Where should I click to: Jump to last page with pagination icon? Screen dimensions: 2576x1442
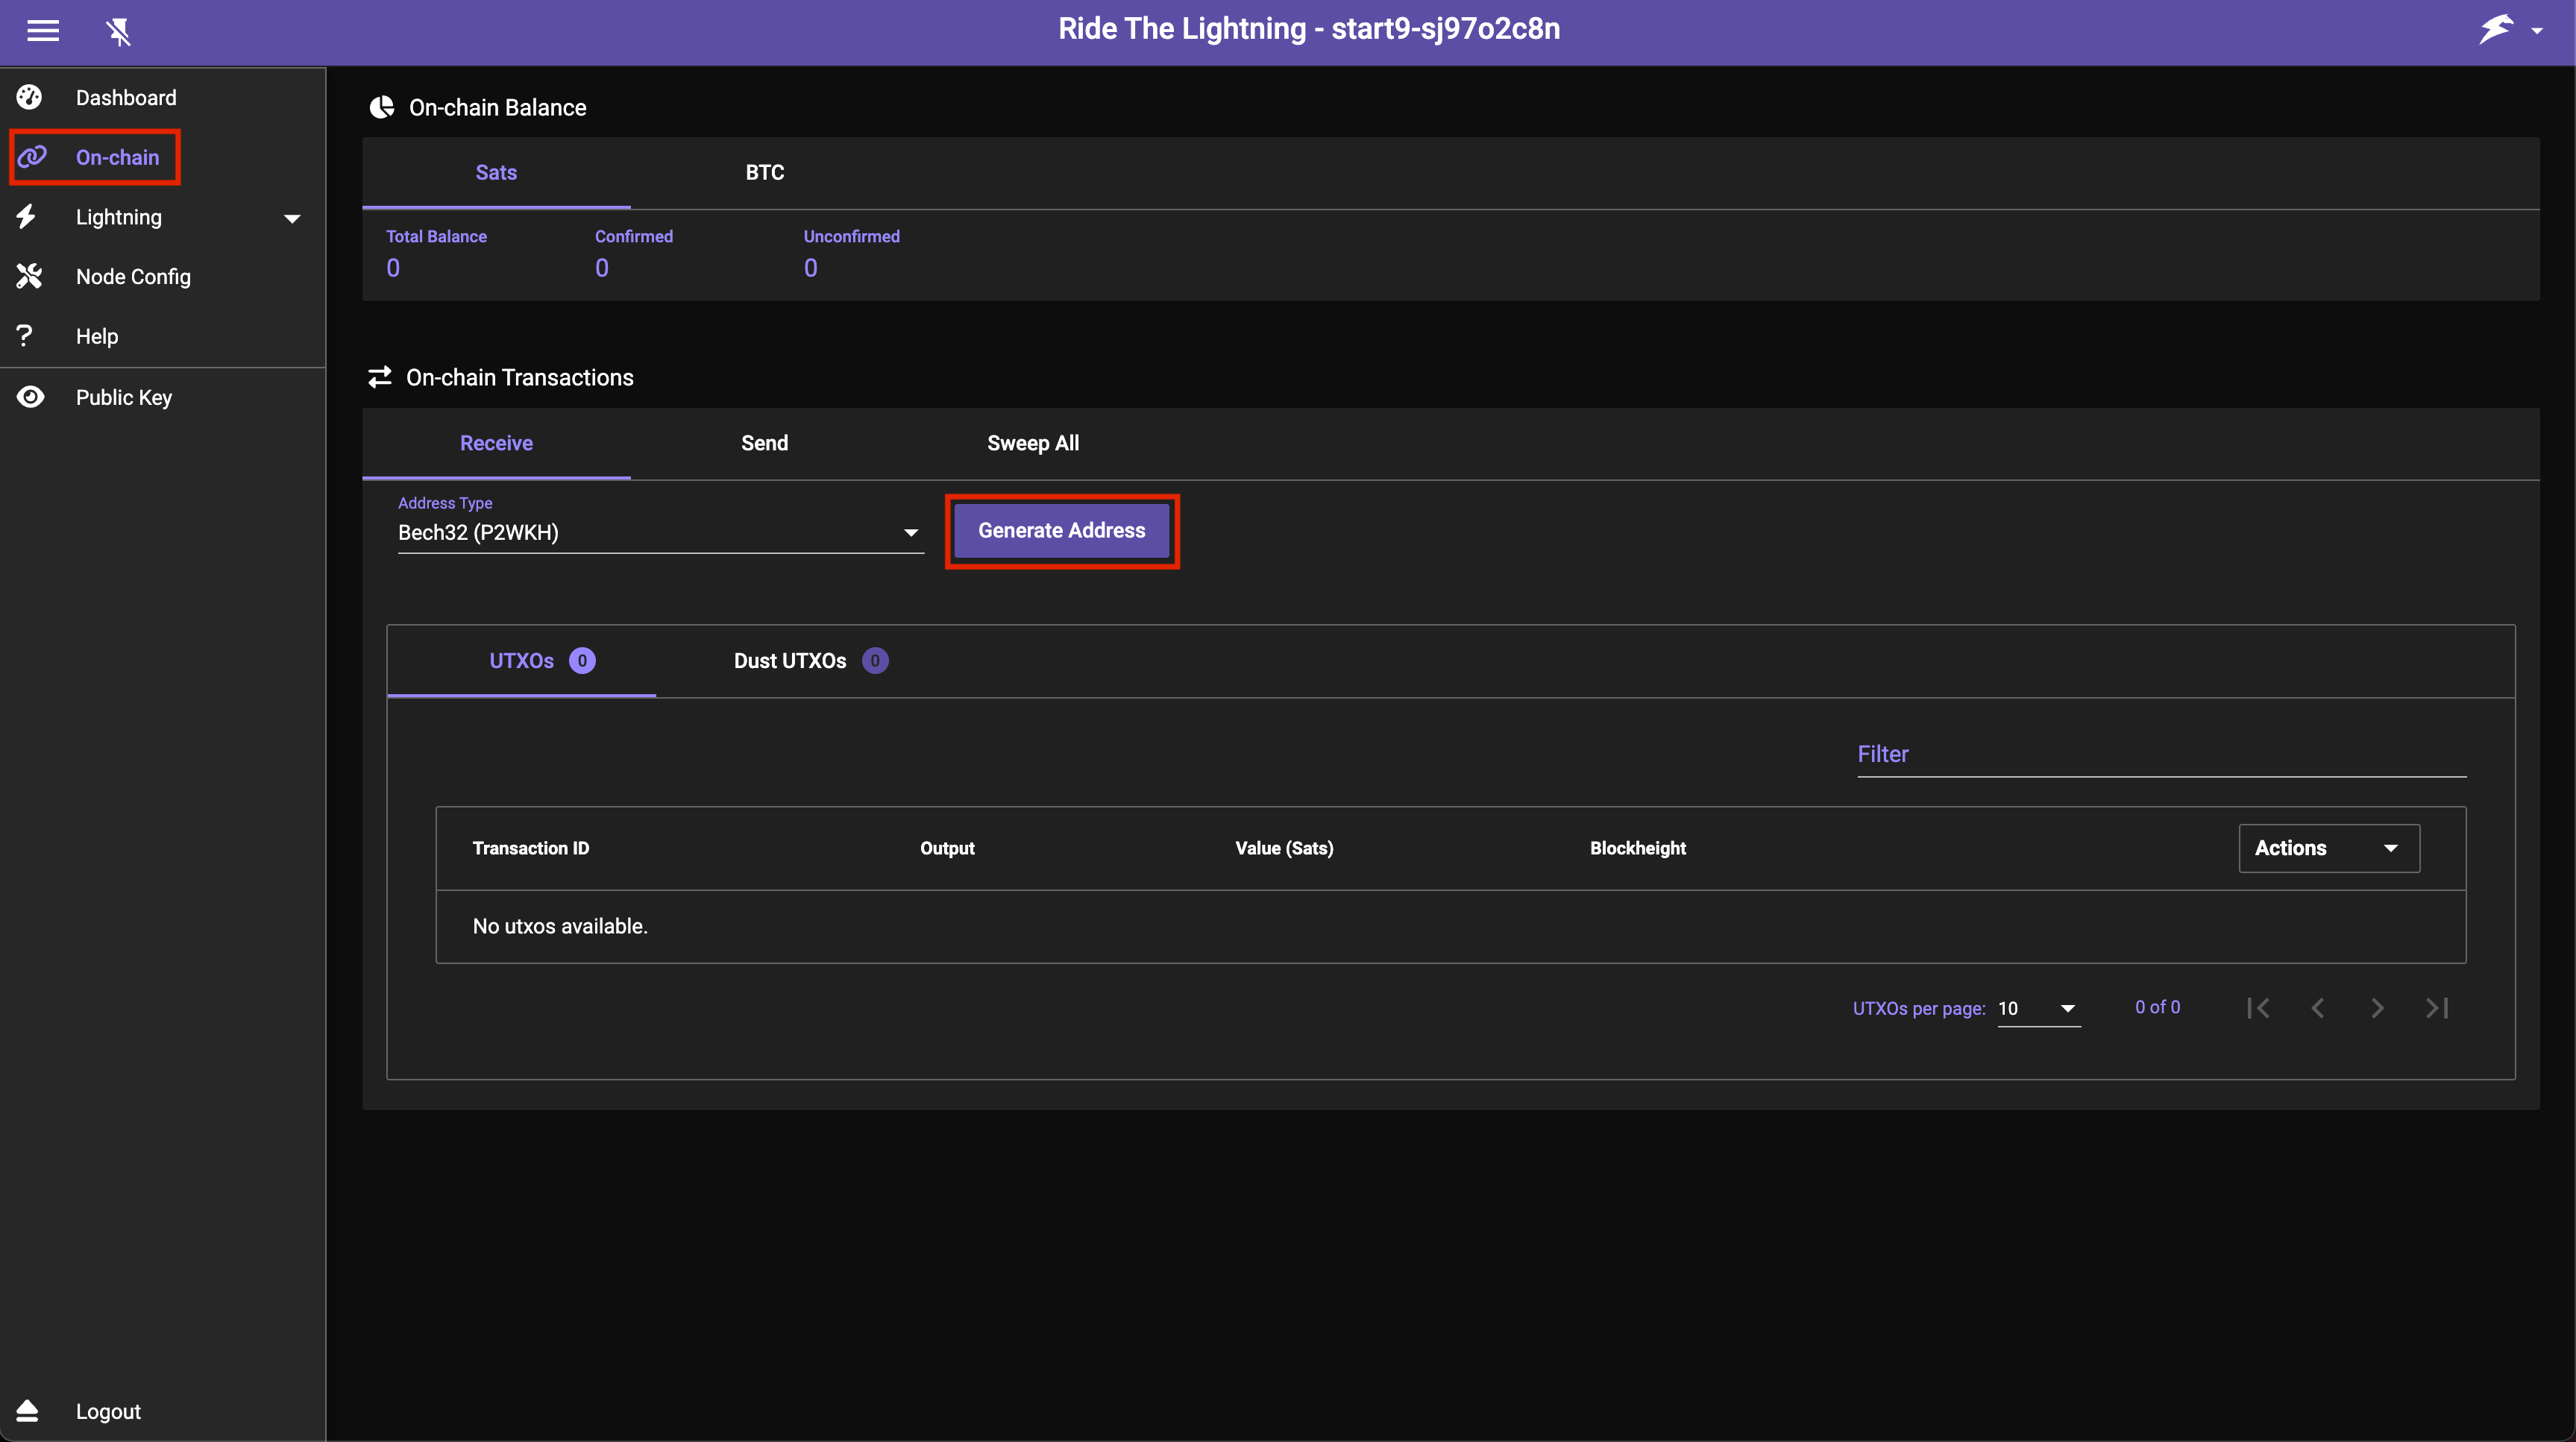[2437, 1007]
